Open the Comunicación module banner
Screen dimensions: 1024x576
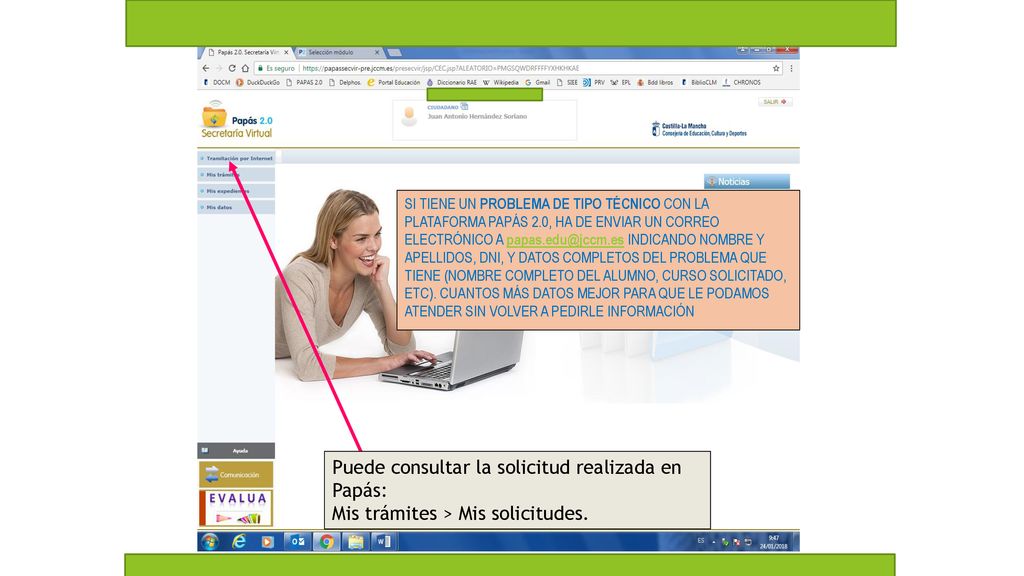(236, 474)
